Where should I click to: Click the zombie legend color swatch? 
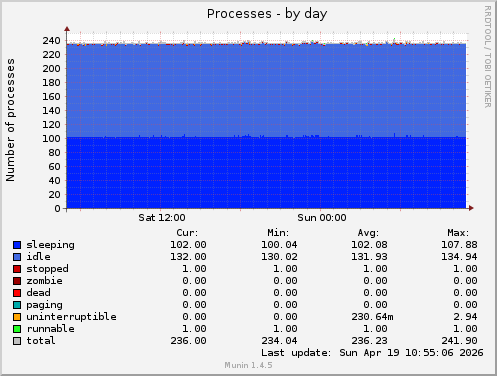coord(17,281)
